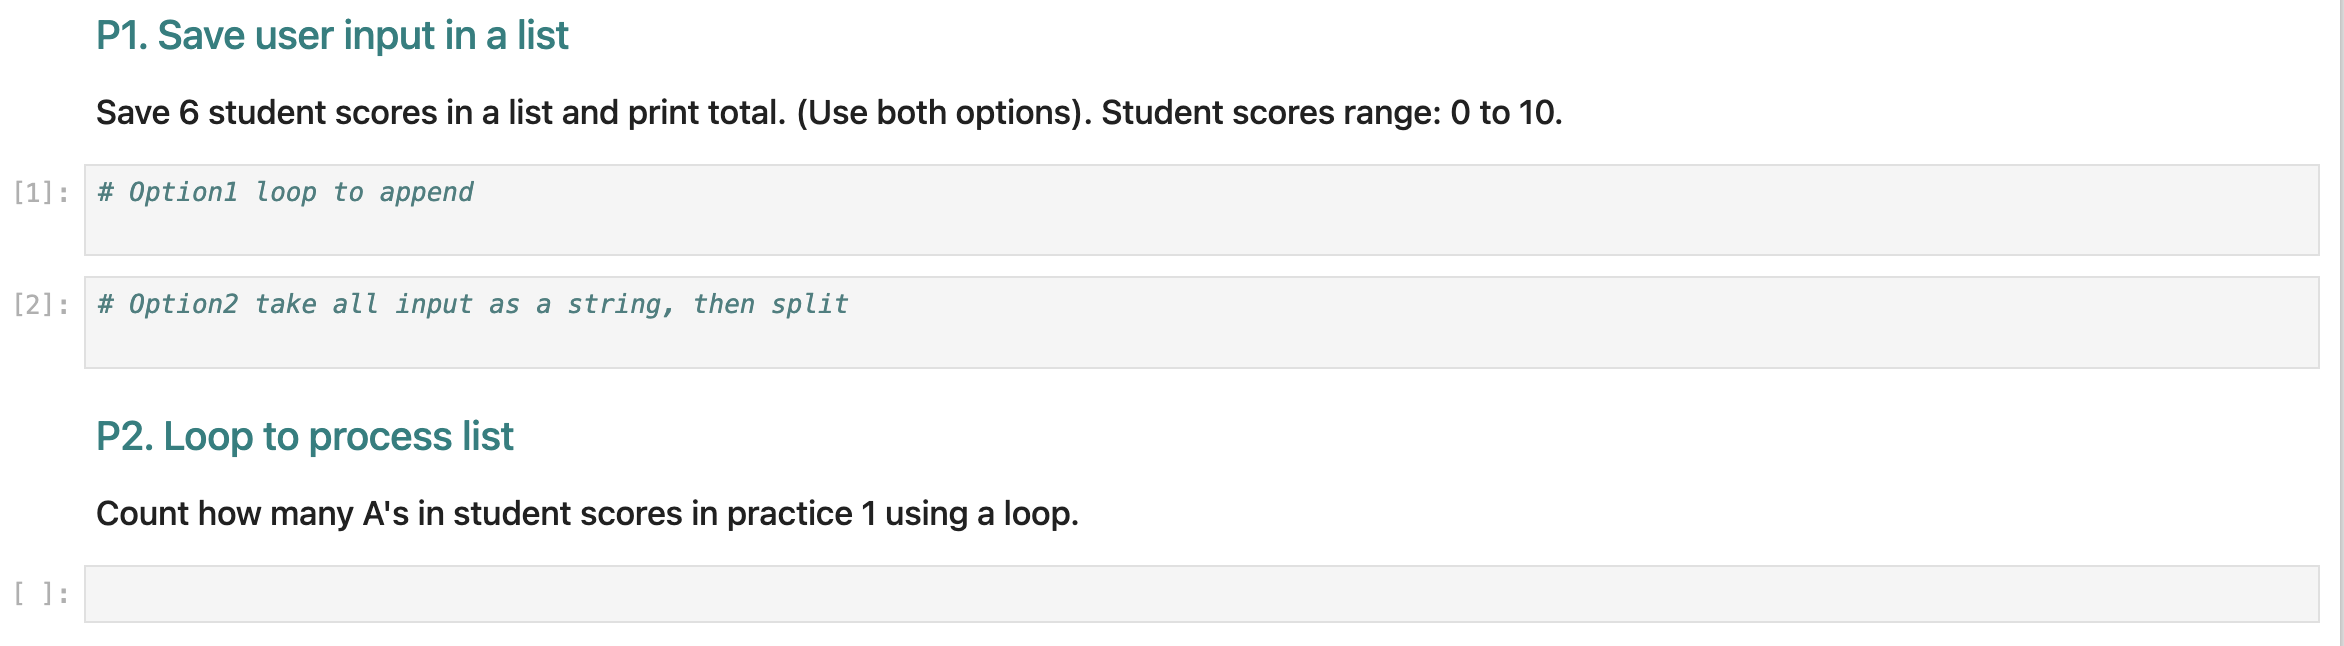Select the markdown cell about counting A's
The width and height of the screenshot is (2344, 646).
tap(585, 512)
